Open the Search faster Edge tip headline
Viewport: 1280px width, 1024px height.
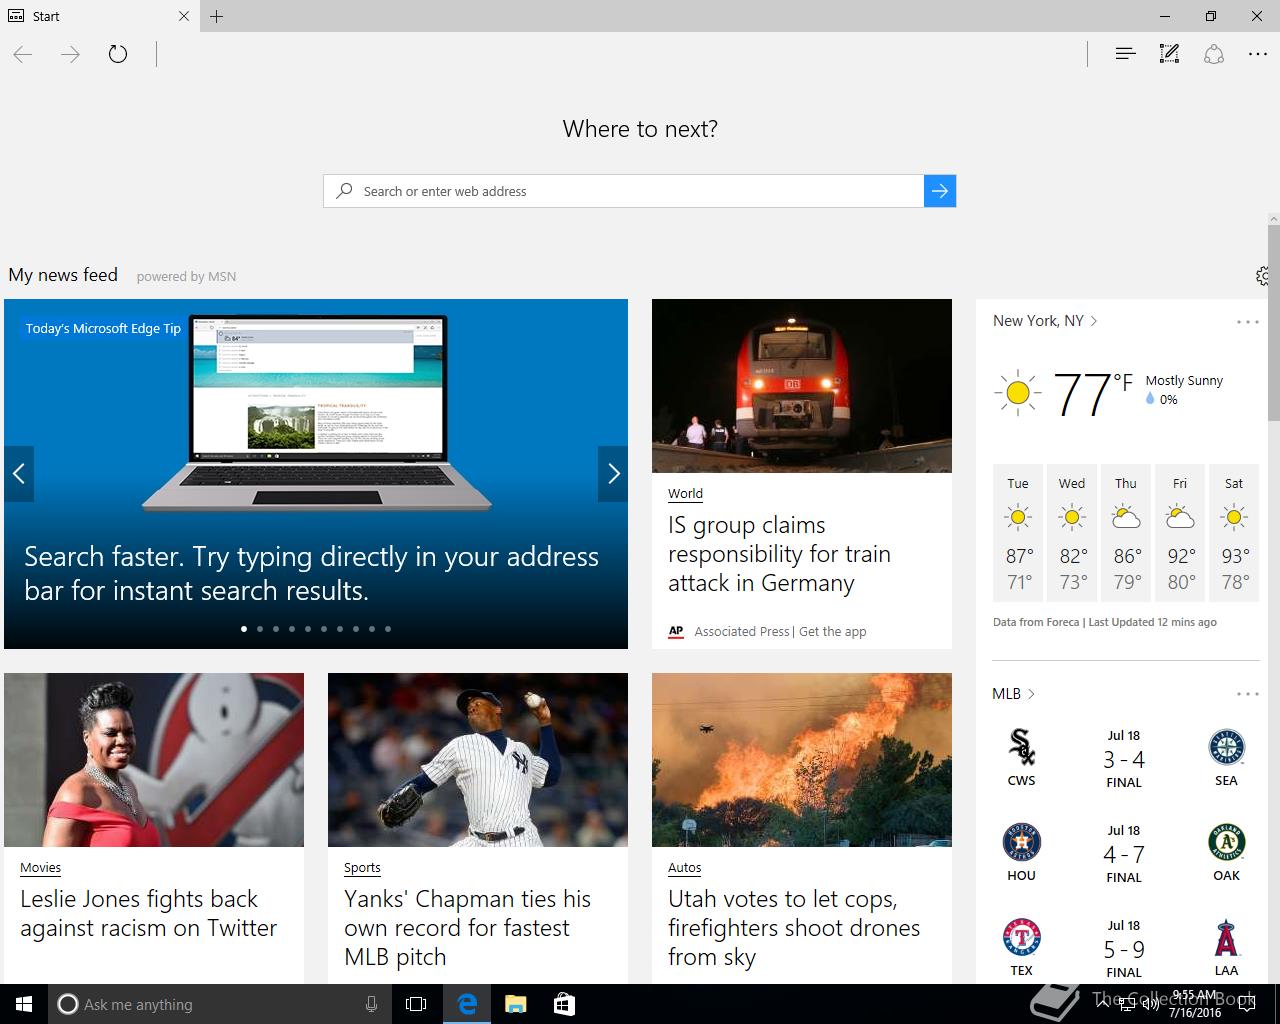coord(311,573)
